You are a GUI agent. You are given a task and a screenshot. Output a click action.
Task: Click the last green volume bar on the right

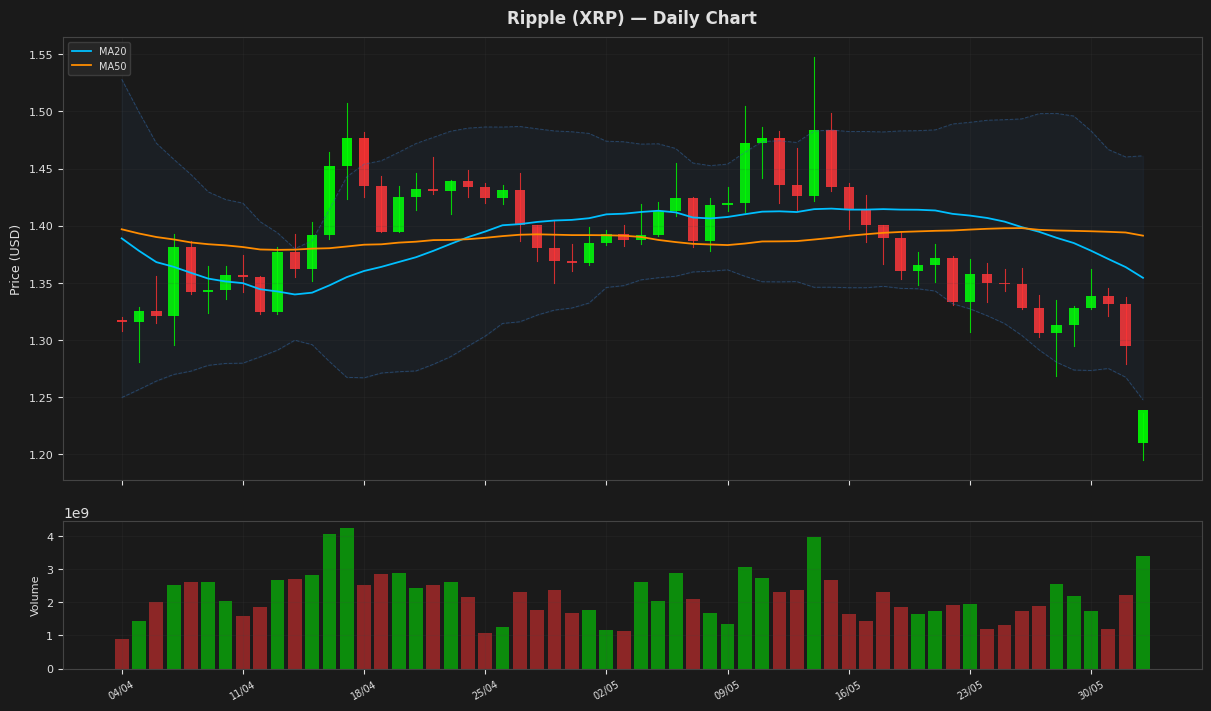coord(1143,613)
